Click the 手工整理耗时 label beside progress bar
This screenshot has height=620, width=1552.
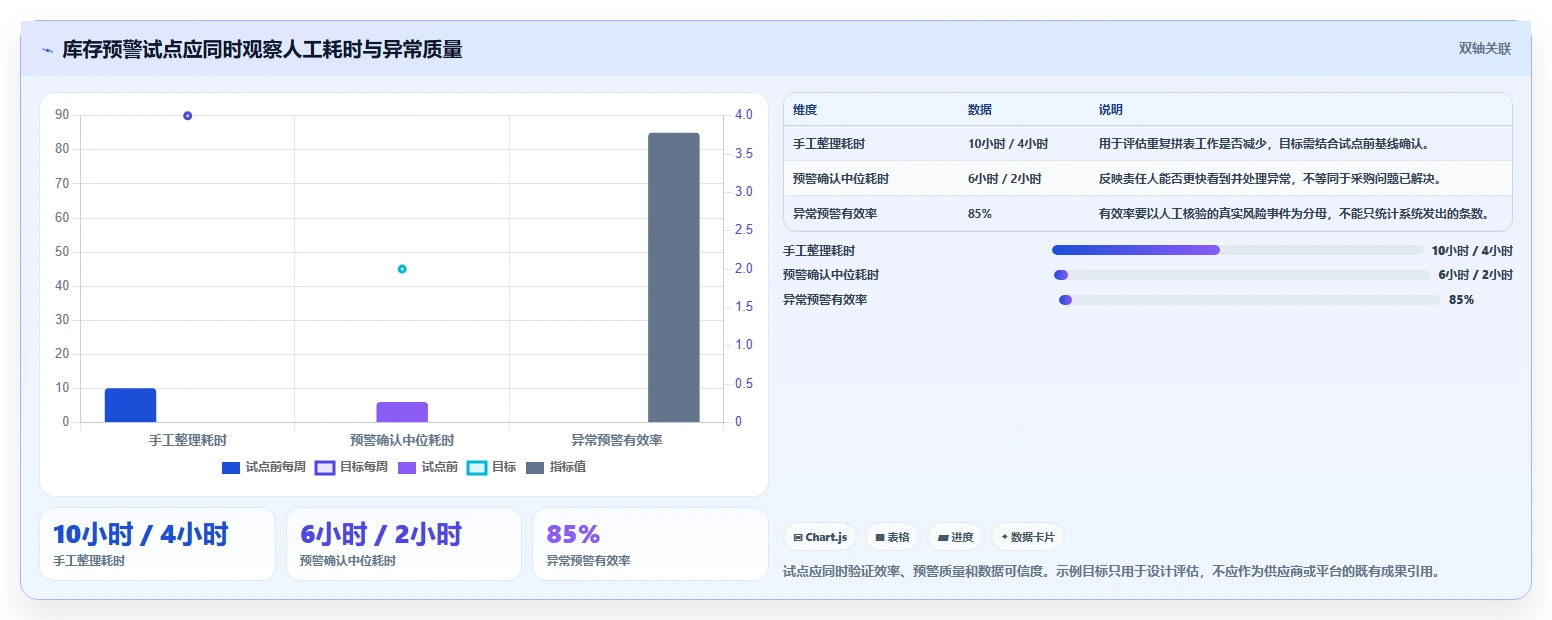coord(819,251)
